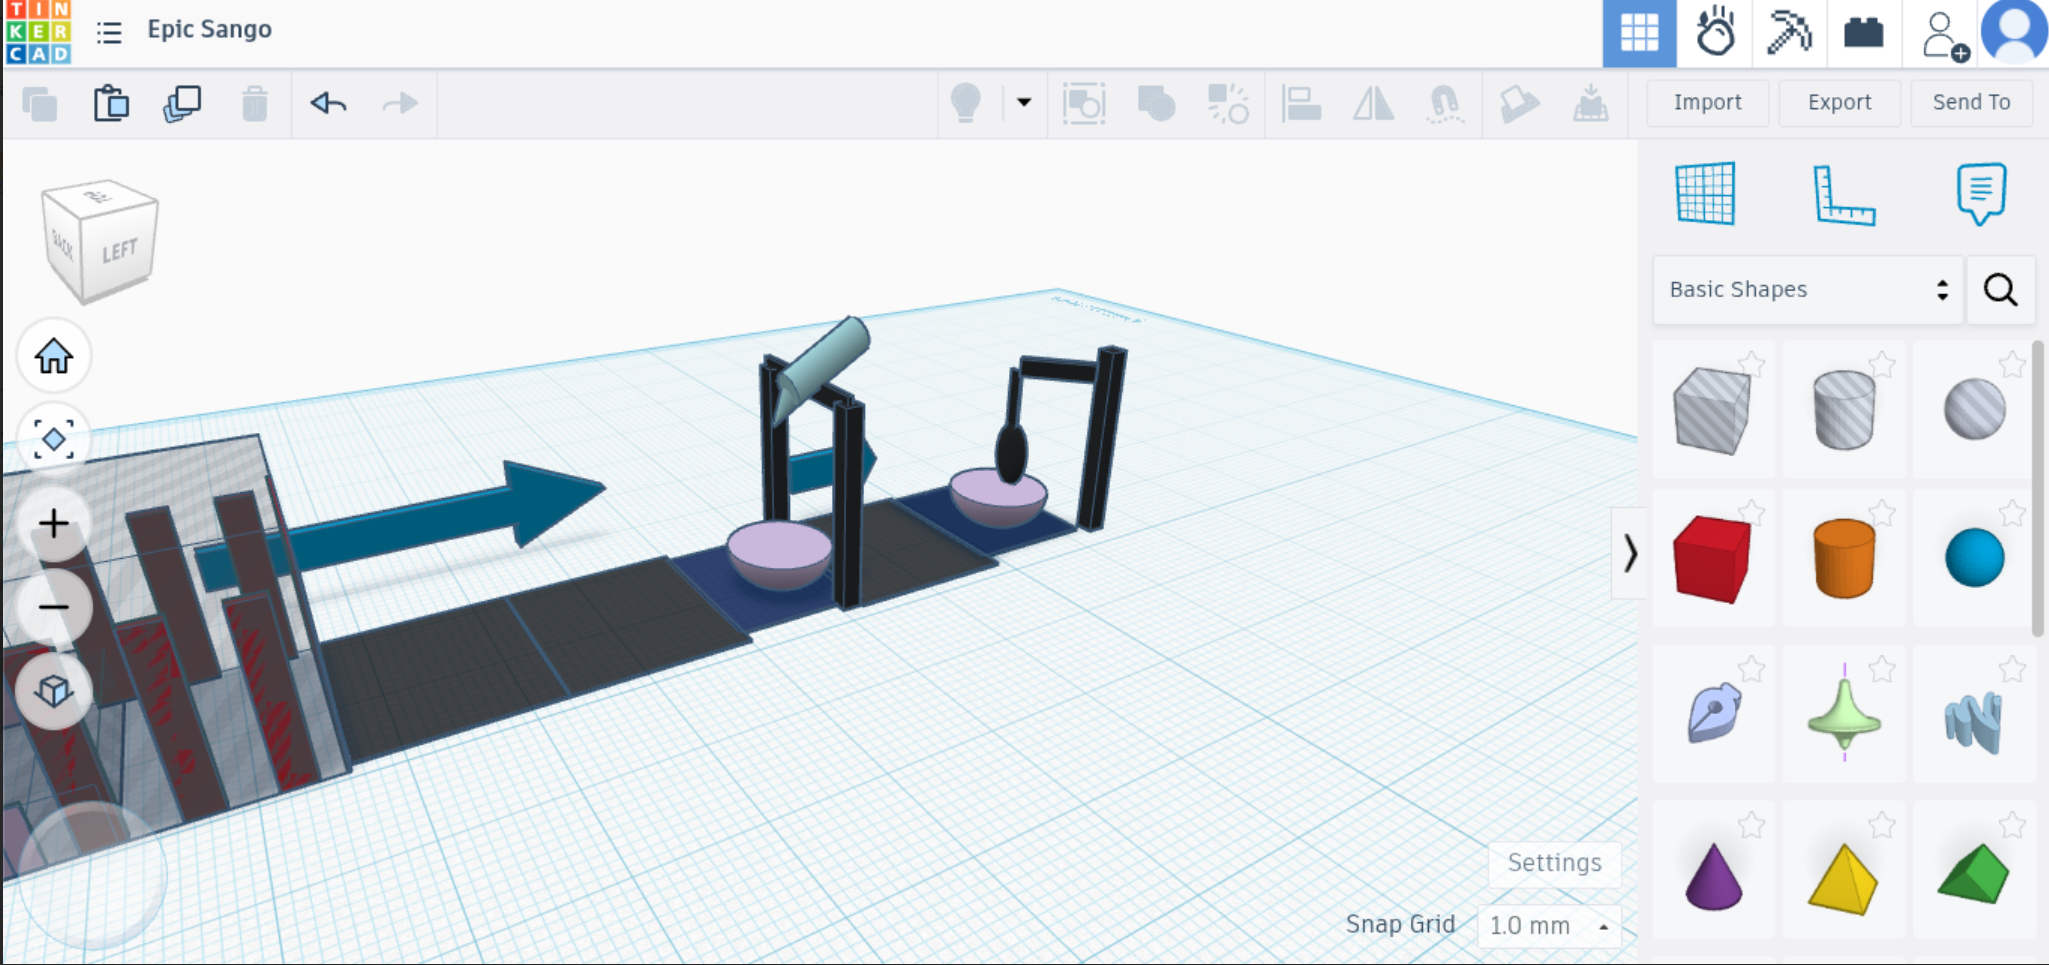Favorite the orange Cylinder with its star
Viewport: 2049px width, 965px height.
pos(1882,513)
